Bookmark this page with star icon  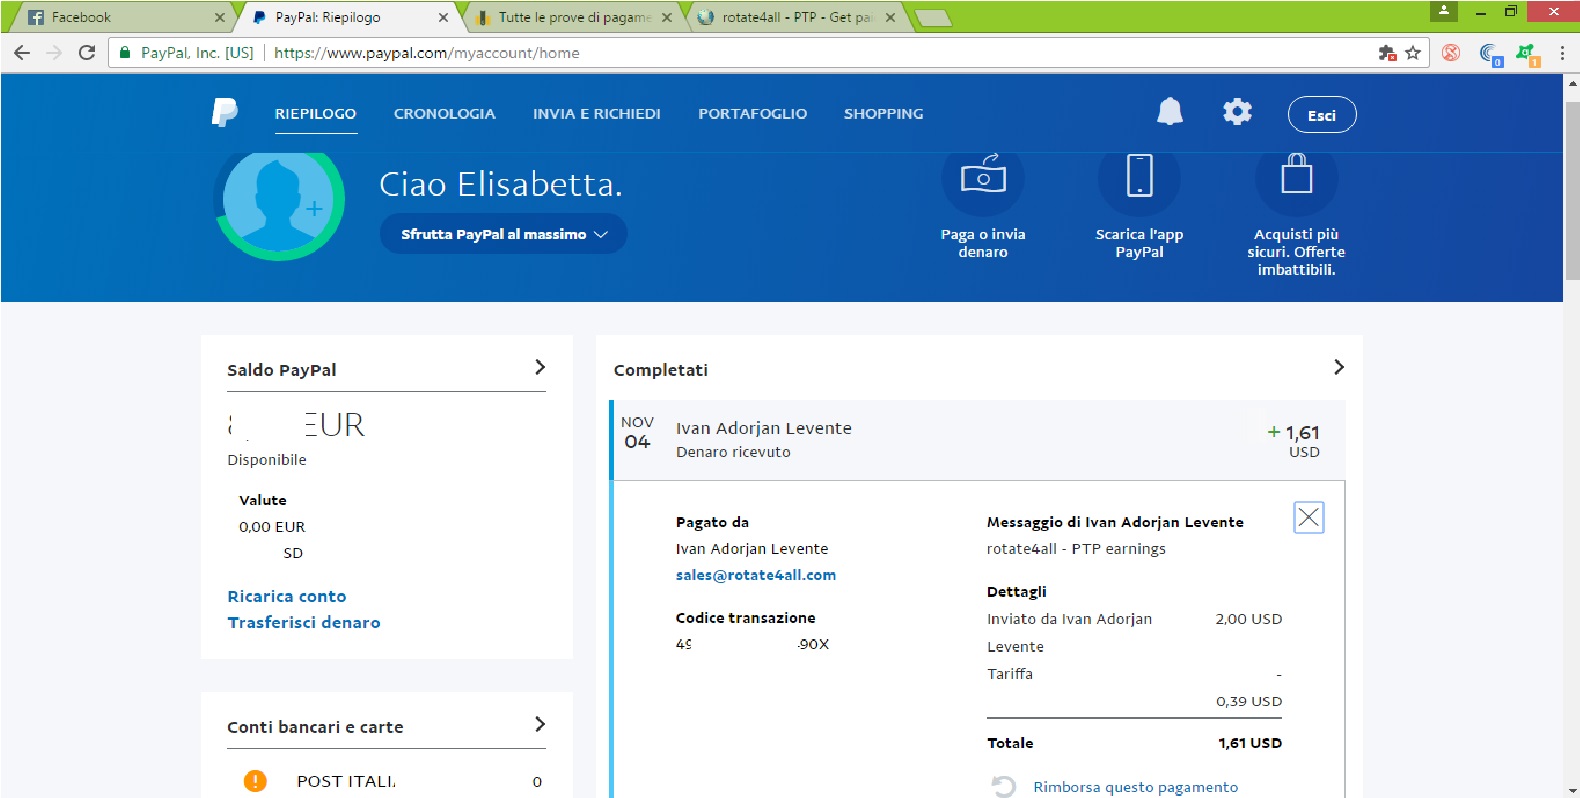coord(1413,52)
